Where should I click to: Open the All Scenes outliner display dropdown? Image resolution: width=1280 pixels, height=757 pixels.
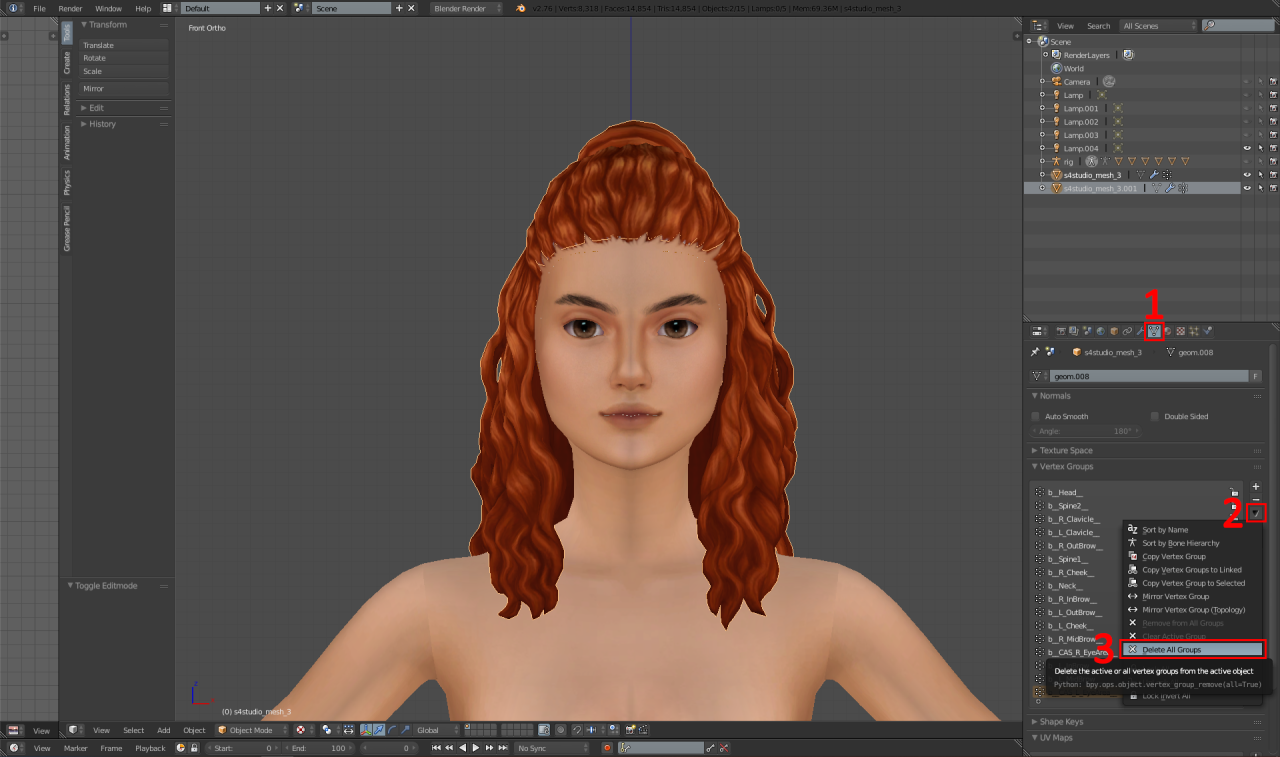point(1158,26)
